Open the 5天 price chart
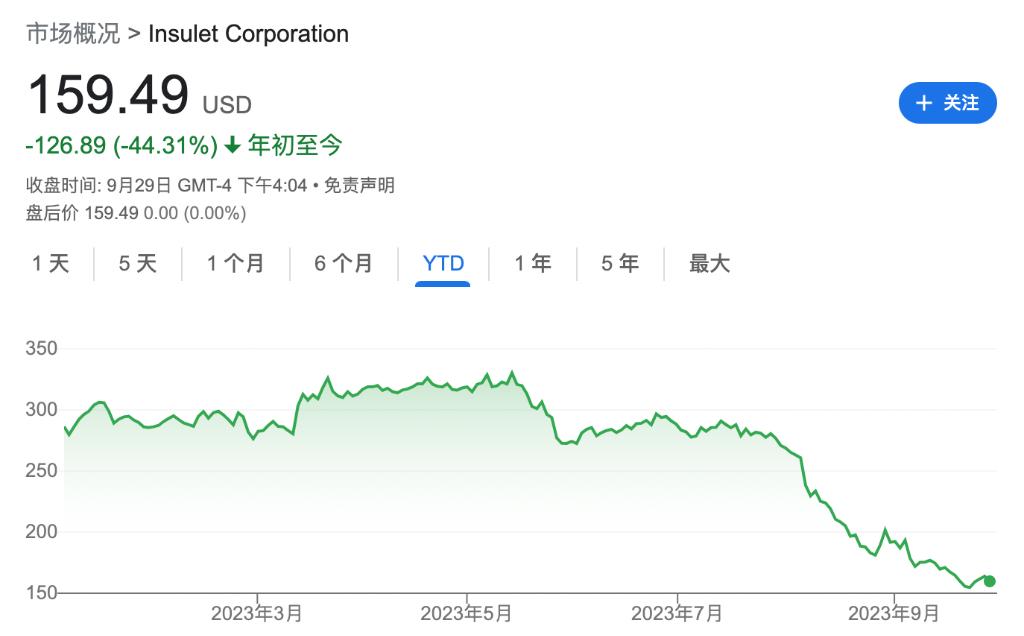This screenshot has height=636, width=1024. click(x=137, y=263)
